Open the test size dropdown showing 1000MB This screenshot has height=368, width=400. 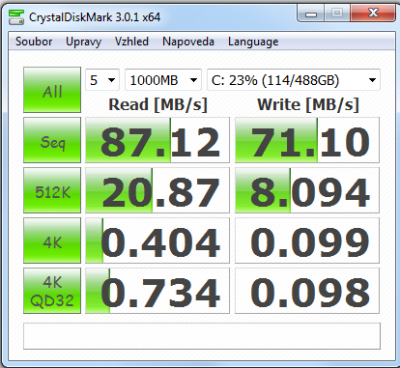[x=163, y=80]
